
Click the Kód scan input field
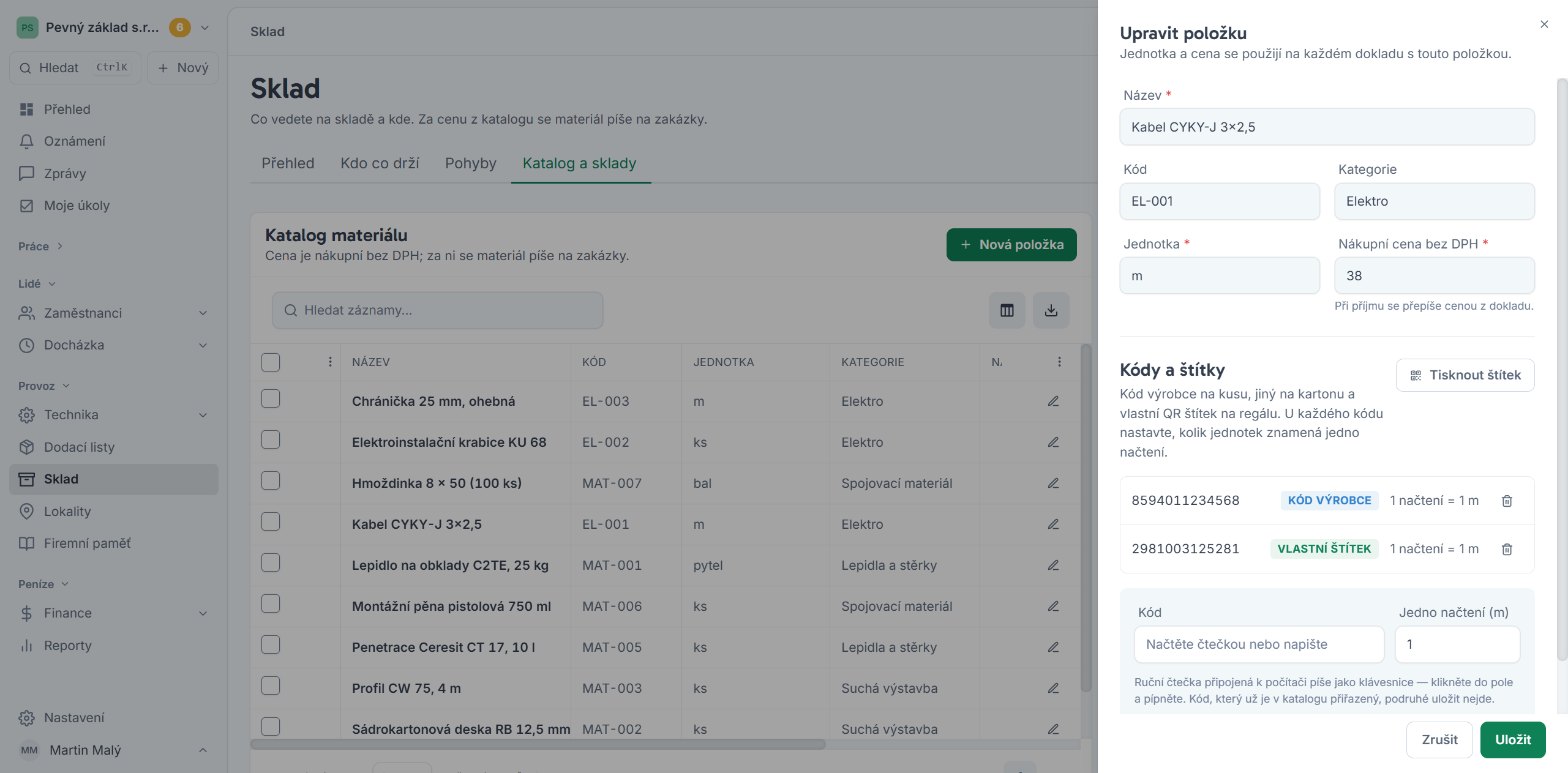coord(1259,645)
